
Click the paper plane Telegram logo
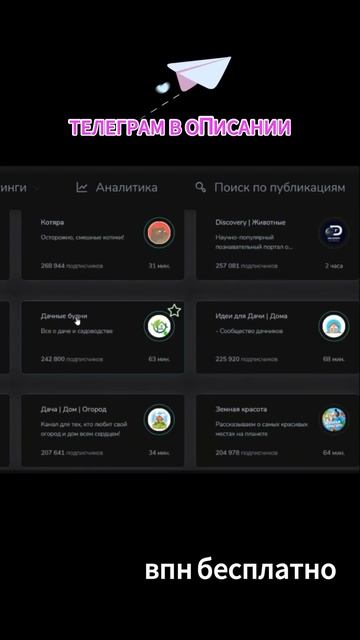pos(199,73)
